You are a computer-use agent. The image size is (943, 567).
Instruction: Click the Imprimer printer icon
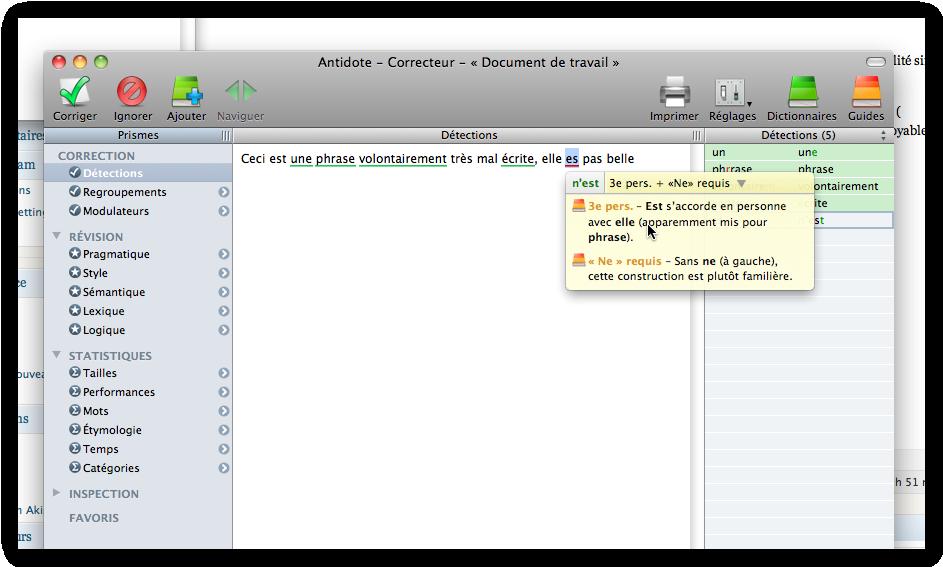tap(674, 92)
